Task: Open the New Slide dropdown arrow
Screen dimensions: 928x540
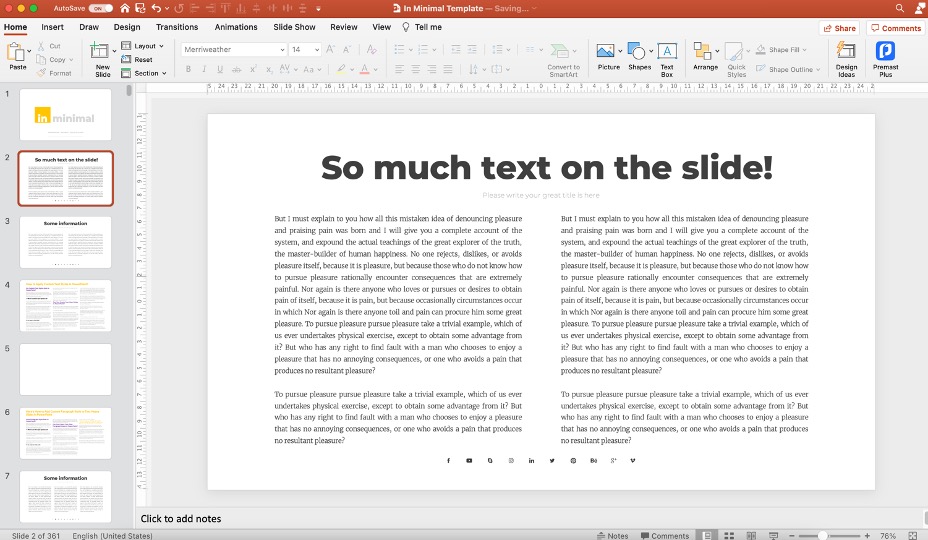Action: (114, 51)
